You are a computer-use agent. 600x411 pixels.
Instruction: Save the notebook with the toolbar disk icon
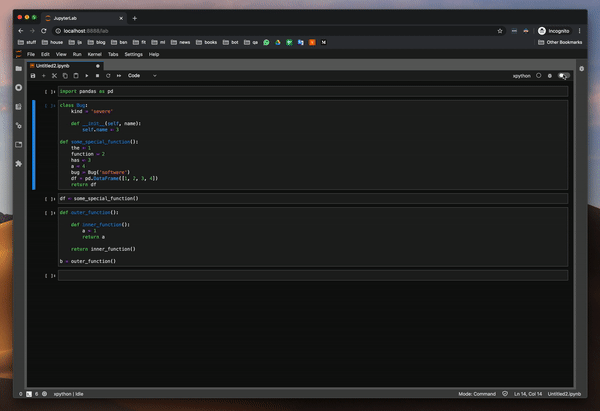[33, 76]
